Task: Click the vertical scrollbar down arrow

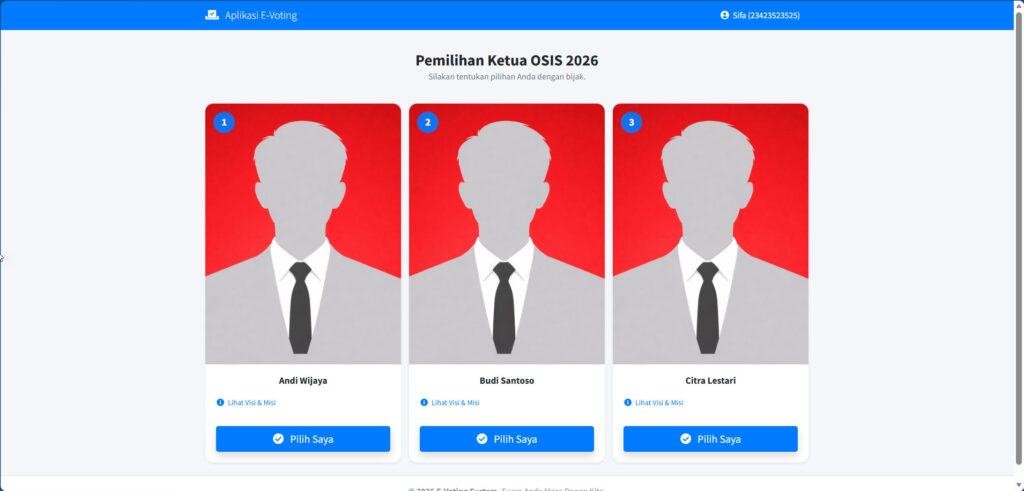Action: [x=1019, y=484]
